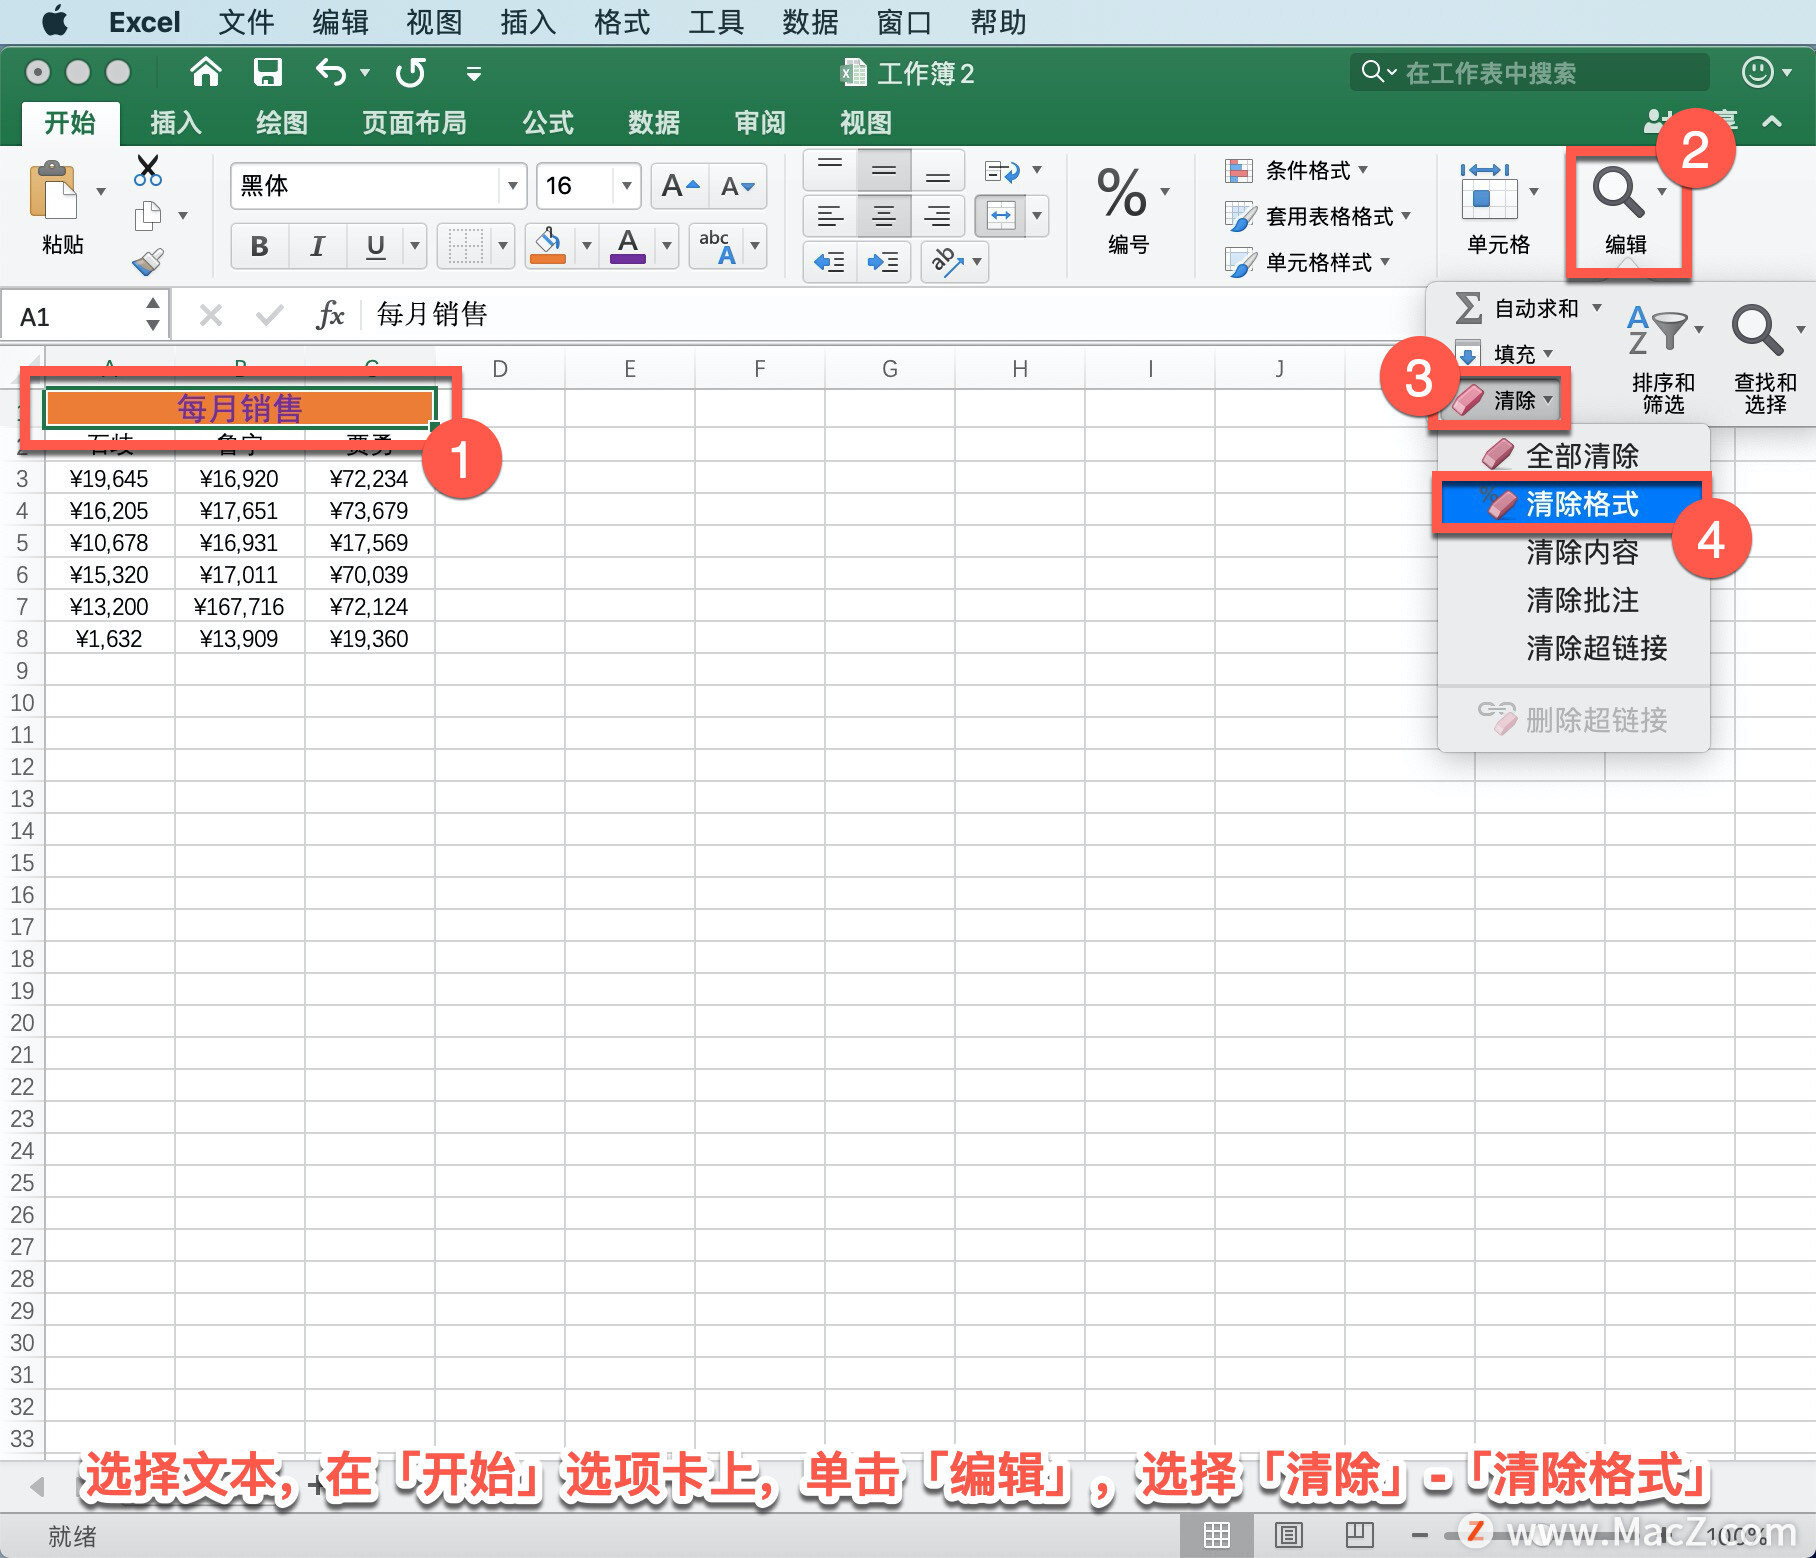The height and width of the screenshot is (1558, 1816).
Task: Switch to the Formulas ribbon tab
Action: click(548, 123)
